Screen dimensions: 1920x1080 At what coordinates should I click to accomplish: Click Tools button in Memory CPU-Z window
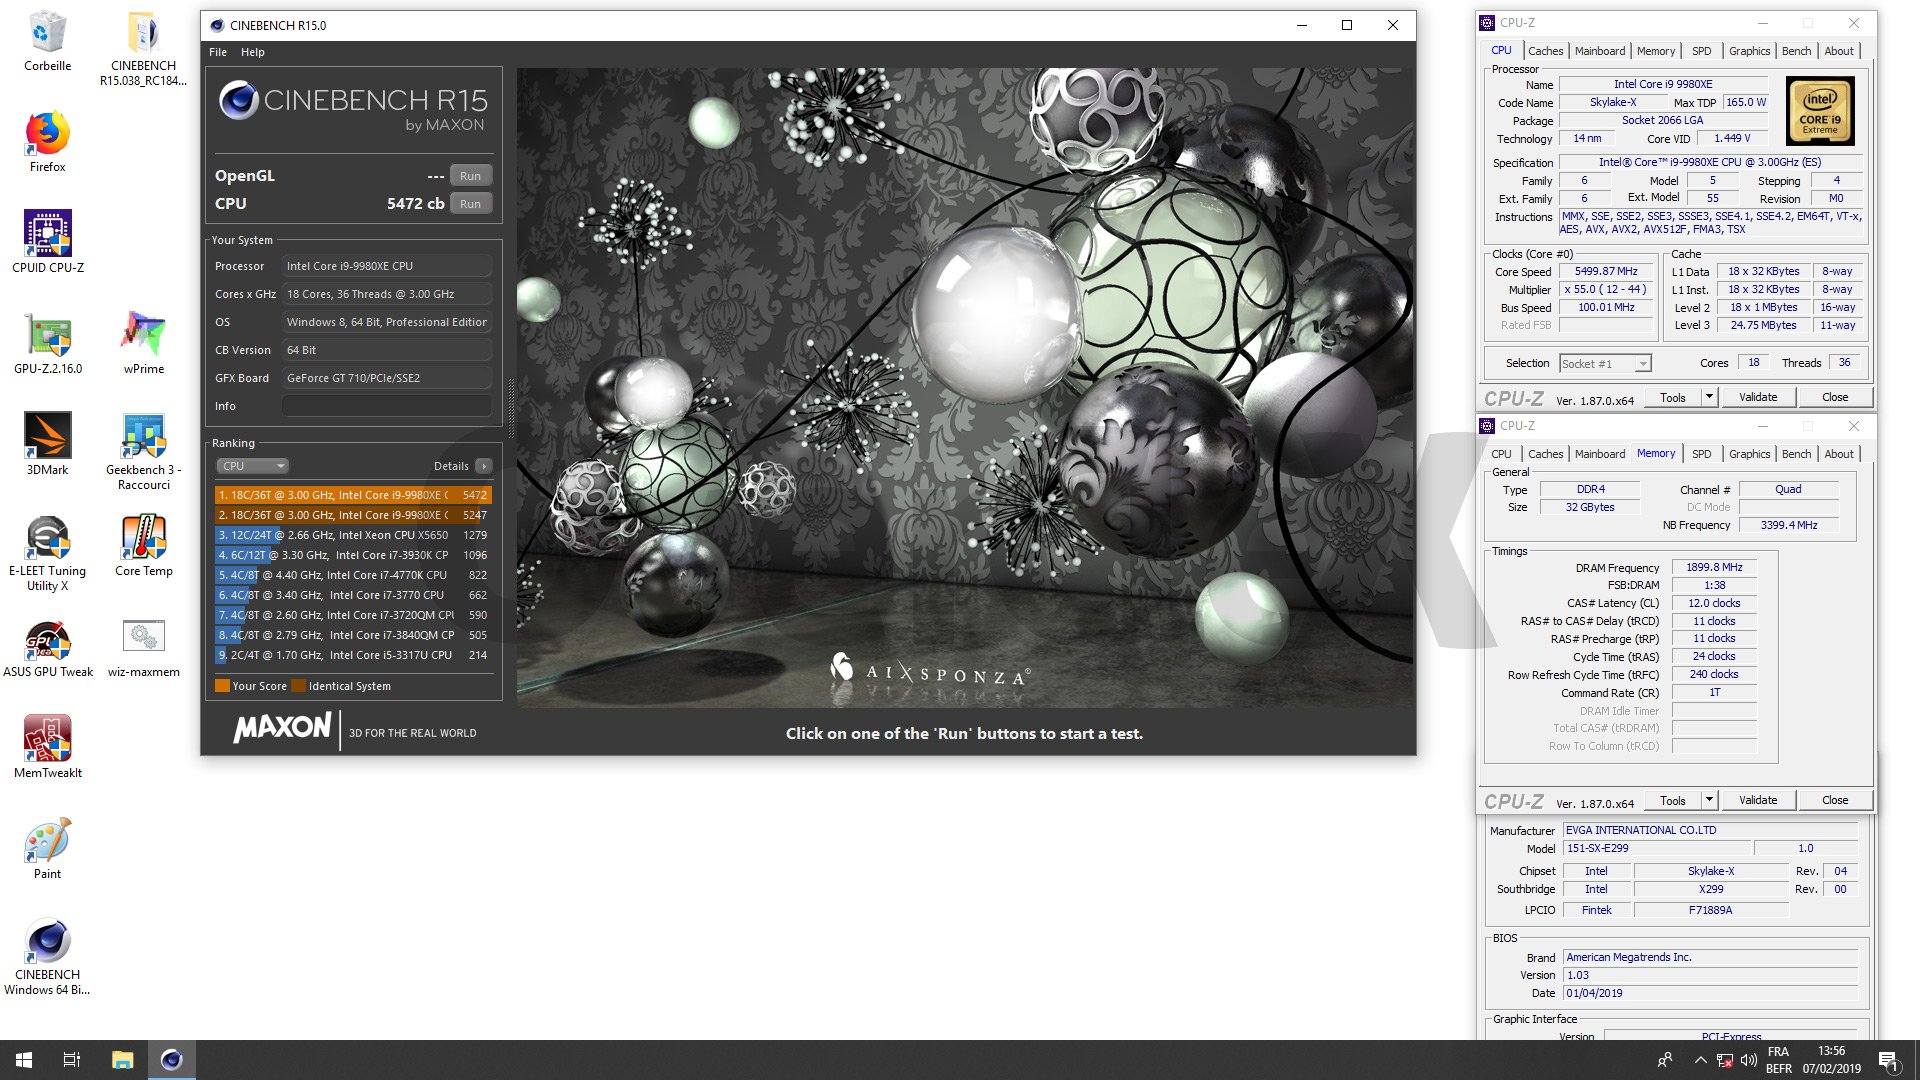(x=1672, y=800)
